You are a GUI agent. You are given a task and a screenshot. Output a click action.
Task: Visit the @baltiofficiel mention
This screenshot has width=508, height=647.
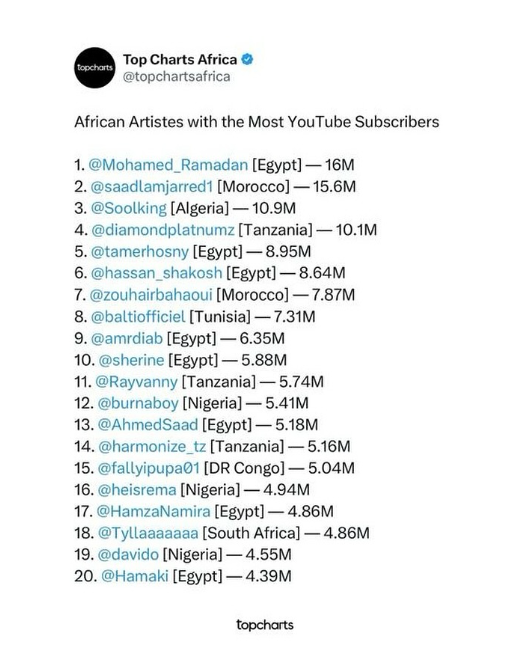click(x=137, y=317)
